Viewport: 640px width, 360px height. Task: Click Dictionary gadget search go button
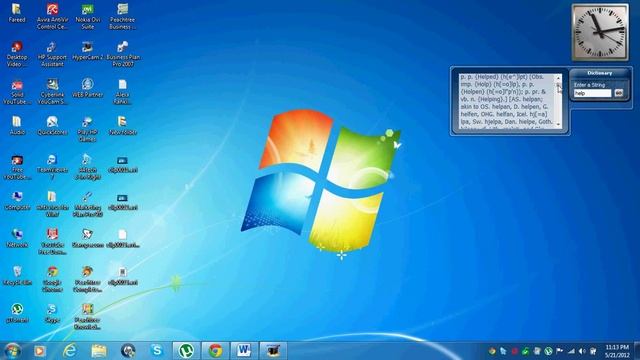[x=619, y=93]
